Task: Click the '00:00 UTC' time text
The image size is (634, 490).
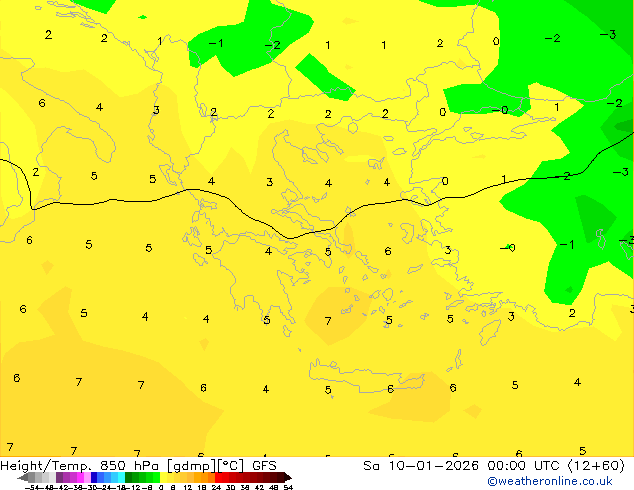Action: tap(525, 466)
